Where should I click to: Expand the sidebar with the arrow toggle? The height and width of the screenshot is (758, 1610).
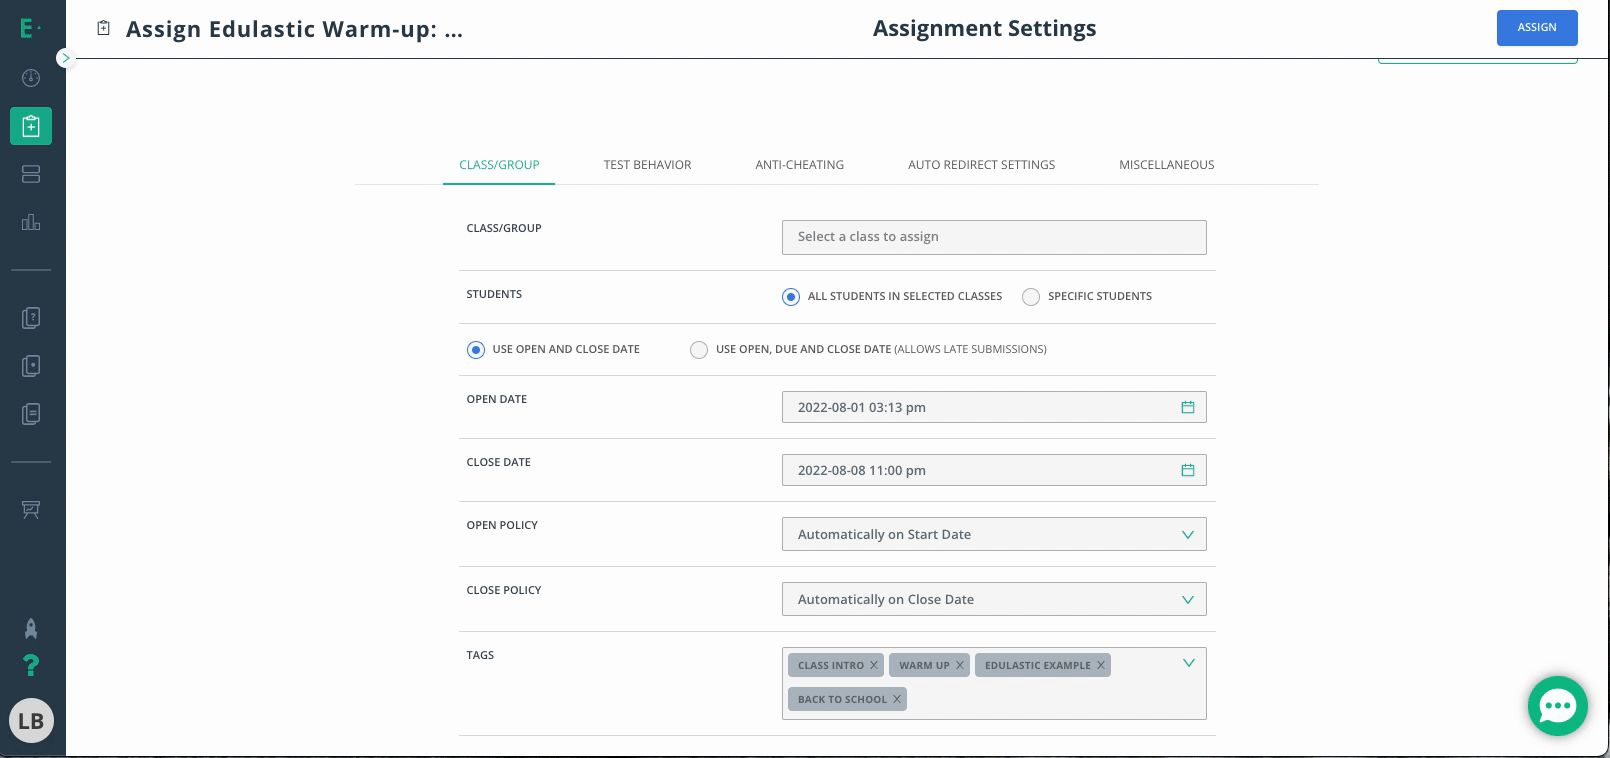tap(66, 58)
